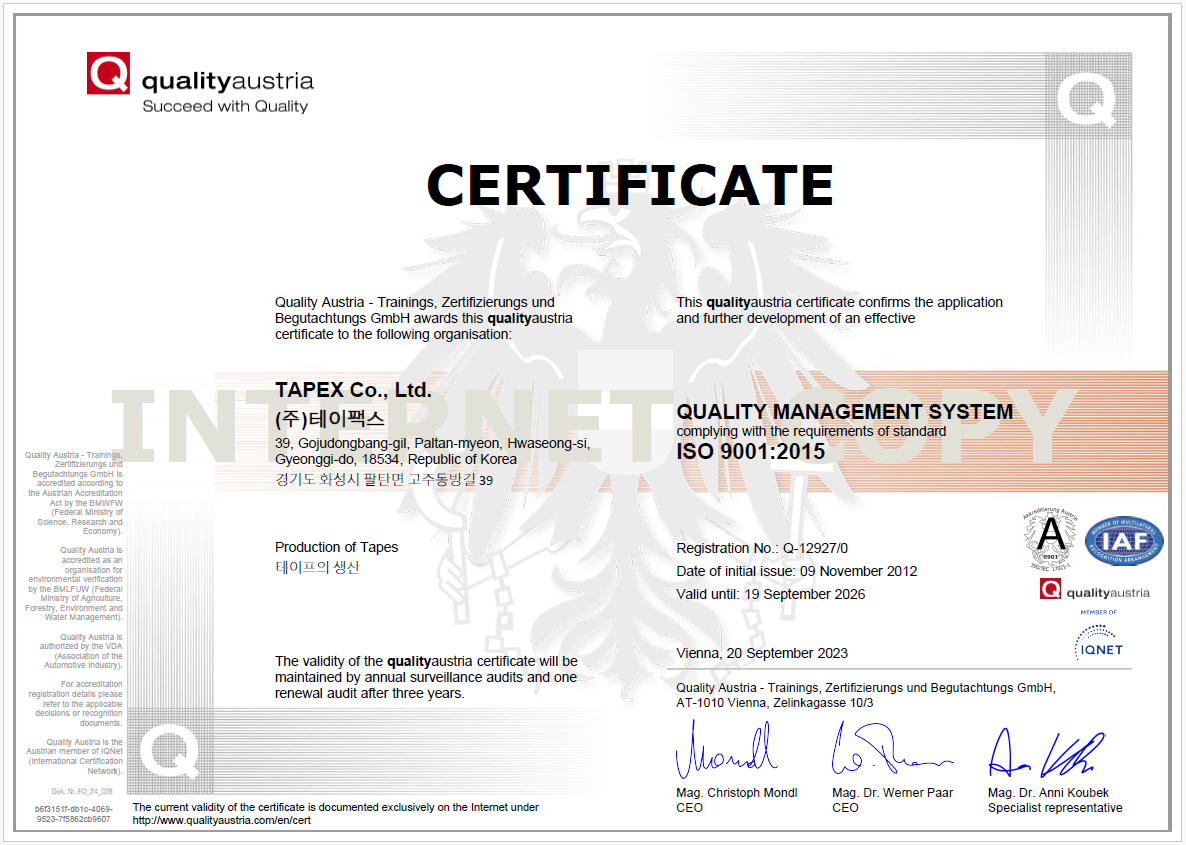Image resolution: width=1186 pixels, height=845 pixels.
Task: Click the sidebar note about the VDA authorization
Action: [80, 651]
